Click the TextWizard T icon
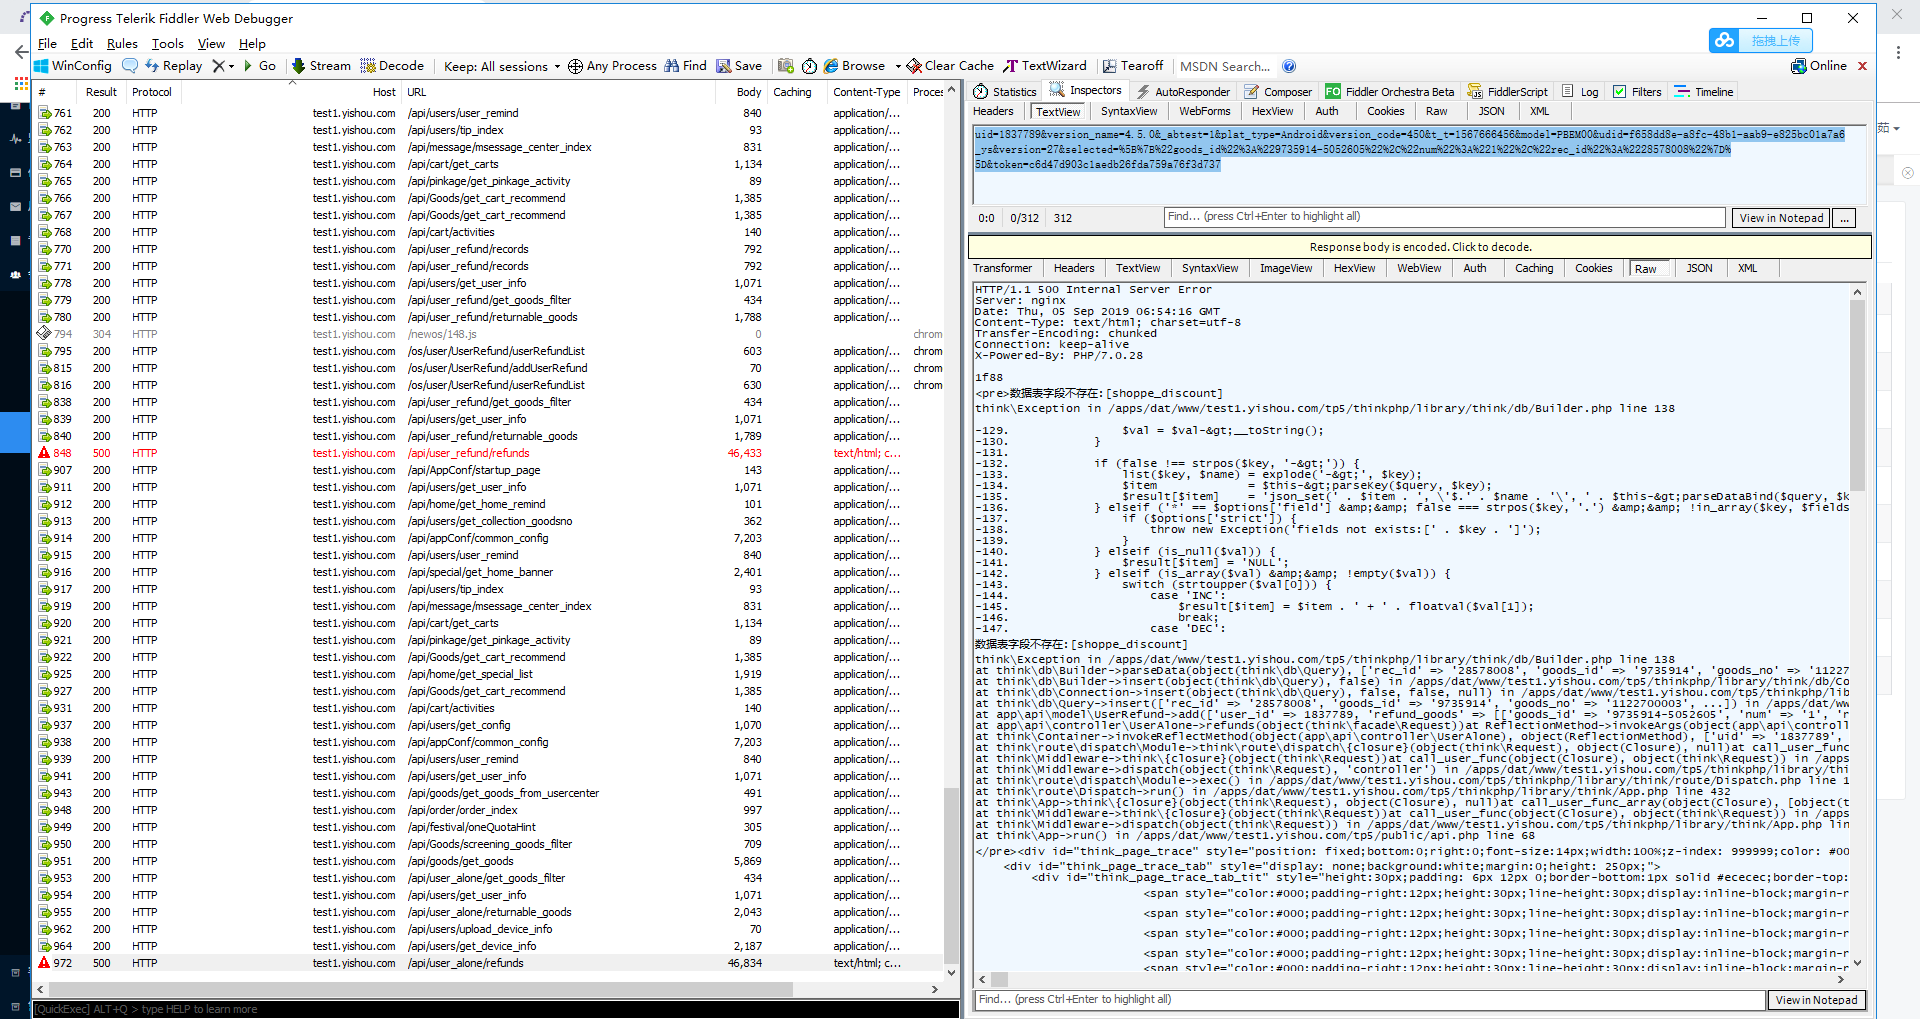The image size is (1920, 1019). click(x=1011, y=66)
